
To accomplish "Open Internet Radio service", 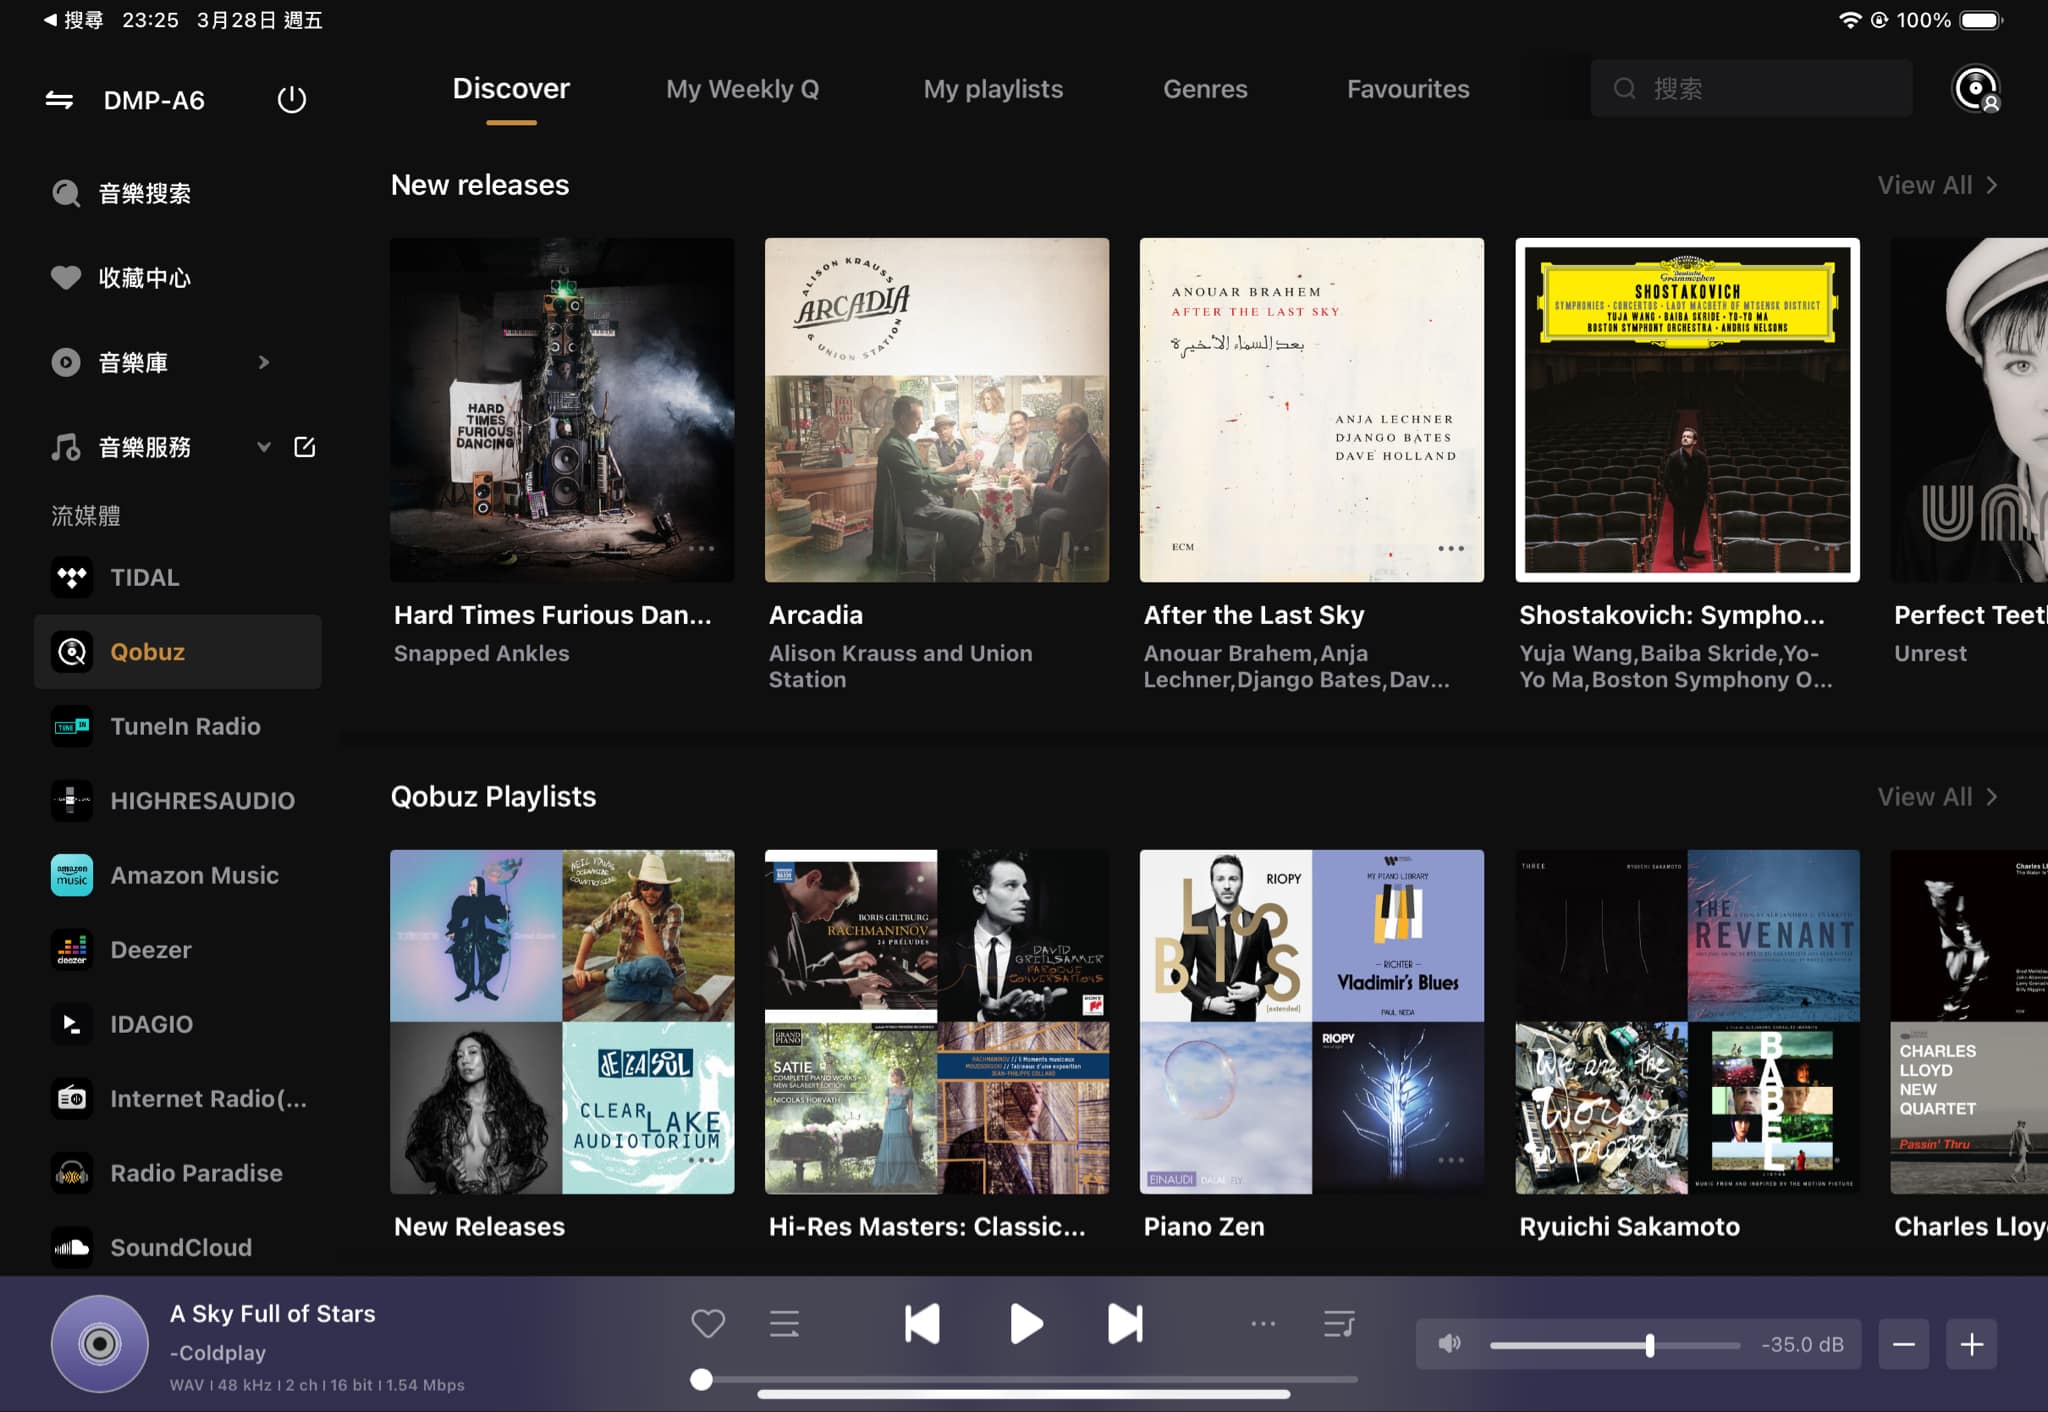I will point(178,1098).
